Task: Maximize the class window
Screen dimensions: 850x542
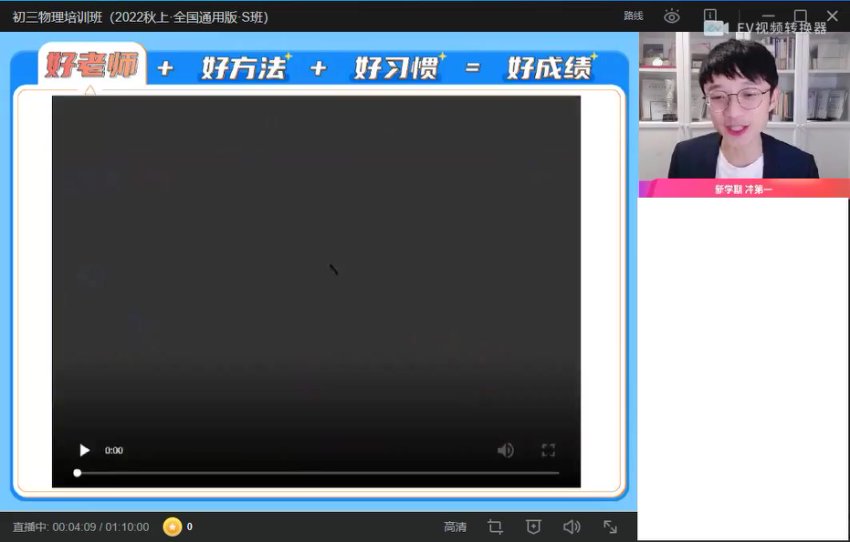Action: [800, 16]
